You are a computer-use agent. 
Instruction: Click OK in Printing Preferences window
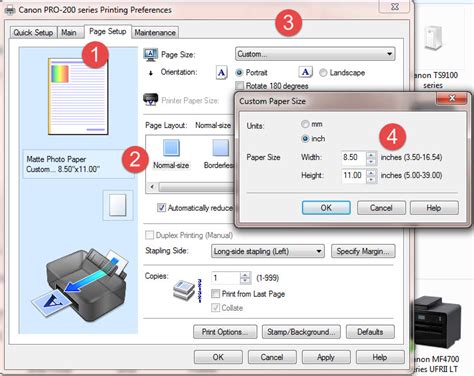tap(218, 357)
